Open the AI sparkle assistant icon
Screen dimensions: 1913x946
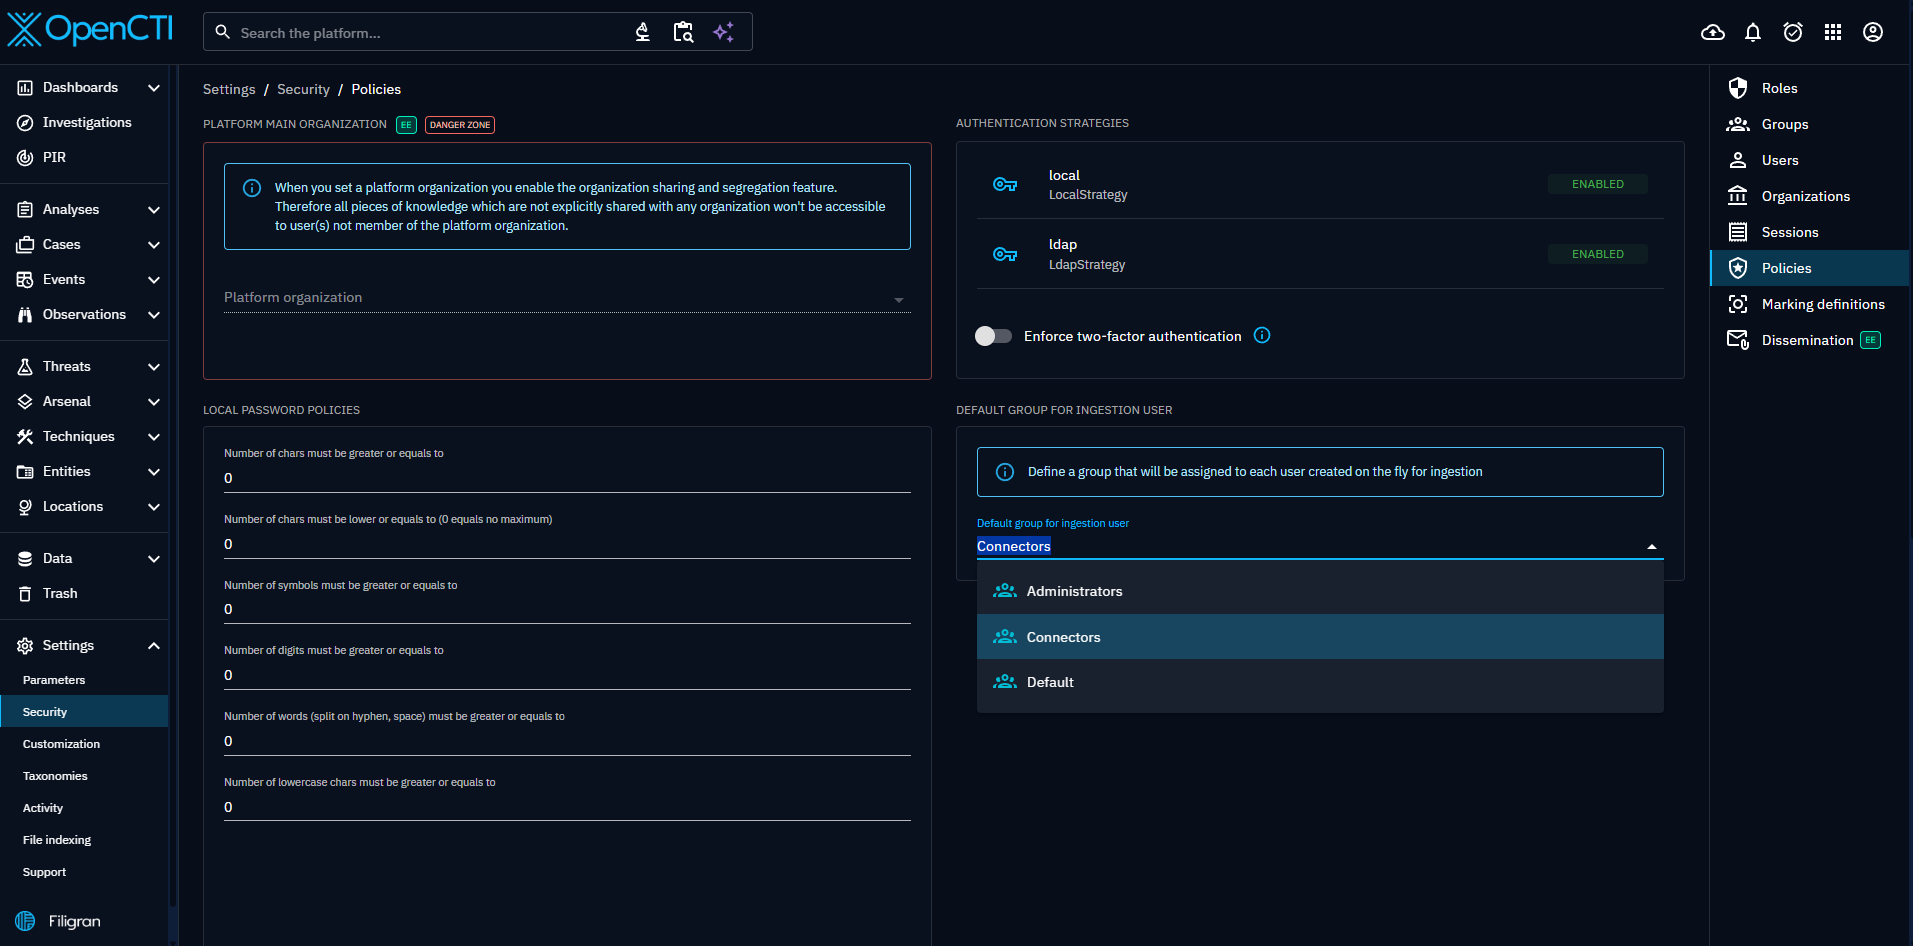pyautogui.click(x=723, y=32)
